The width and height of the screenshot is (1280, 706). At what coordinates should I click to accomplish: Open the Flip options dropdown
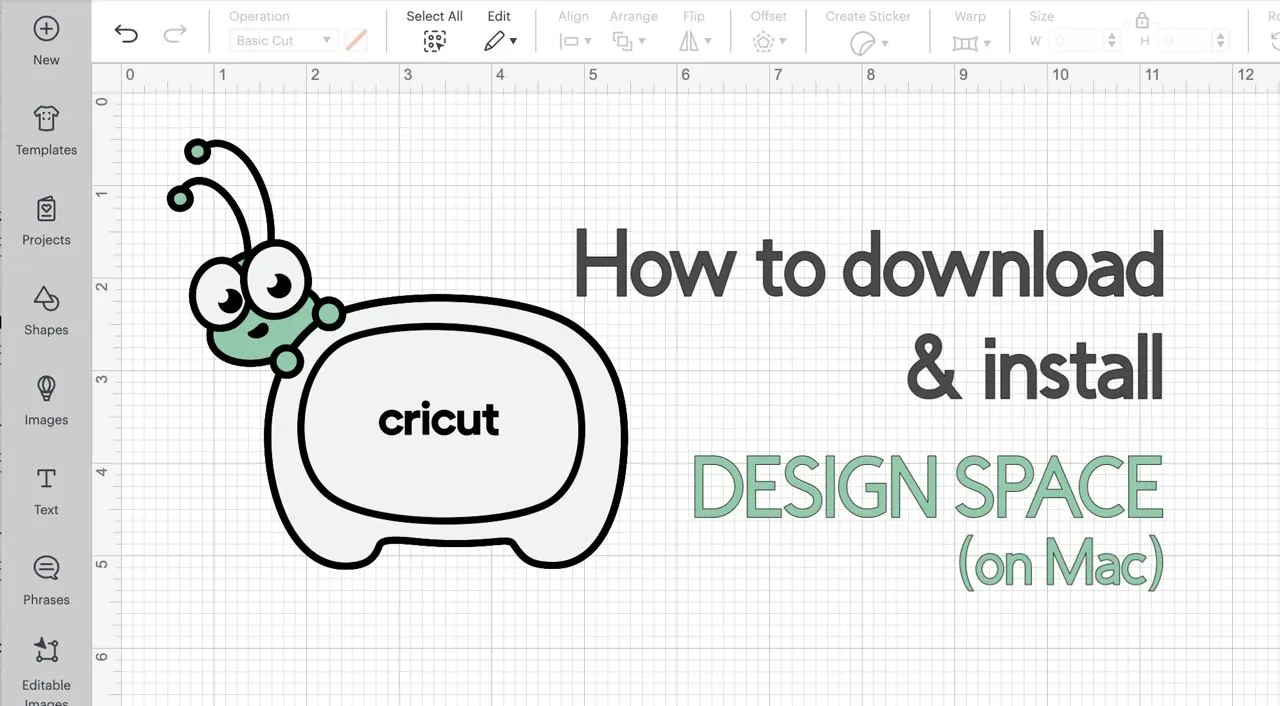tap(694, 41)
